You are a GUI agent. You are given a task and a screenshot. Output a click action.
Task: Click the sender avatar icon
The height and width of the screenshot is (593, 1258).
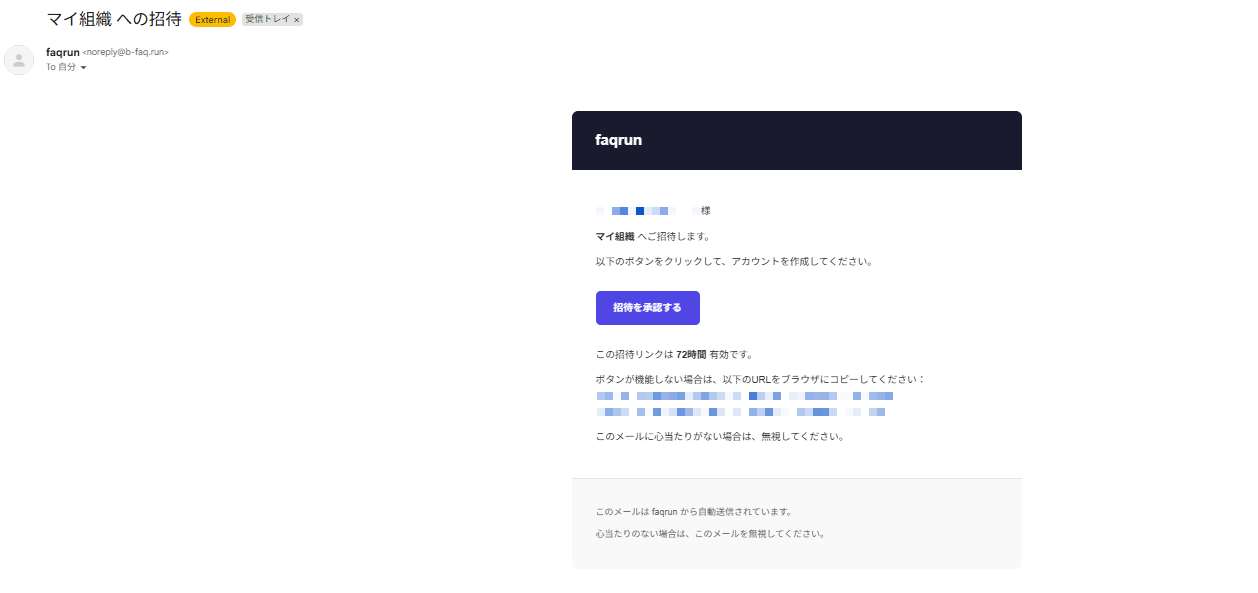19,60
